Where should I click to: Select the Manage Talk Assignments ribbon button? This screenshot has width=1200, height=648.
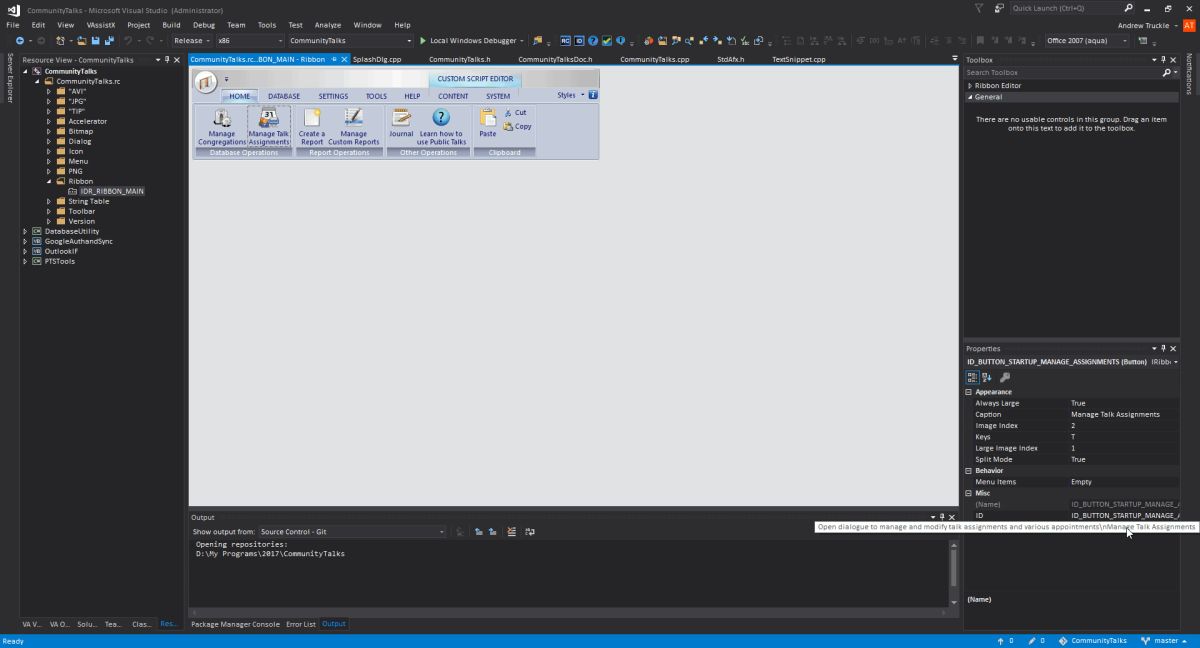pos(269,126)
